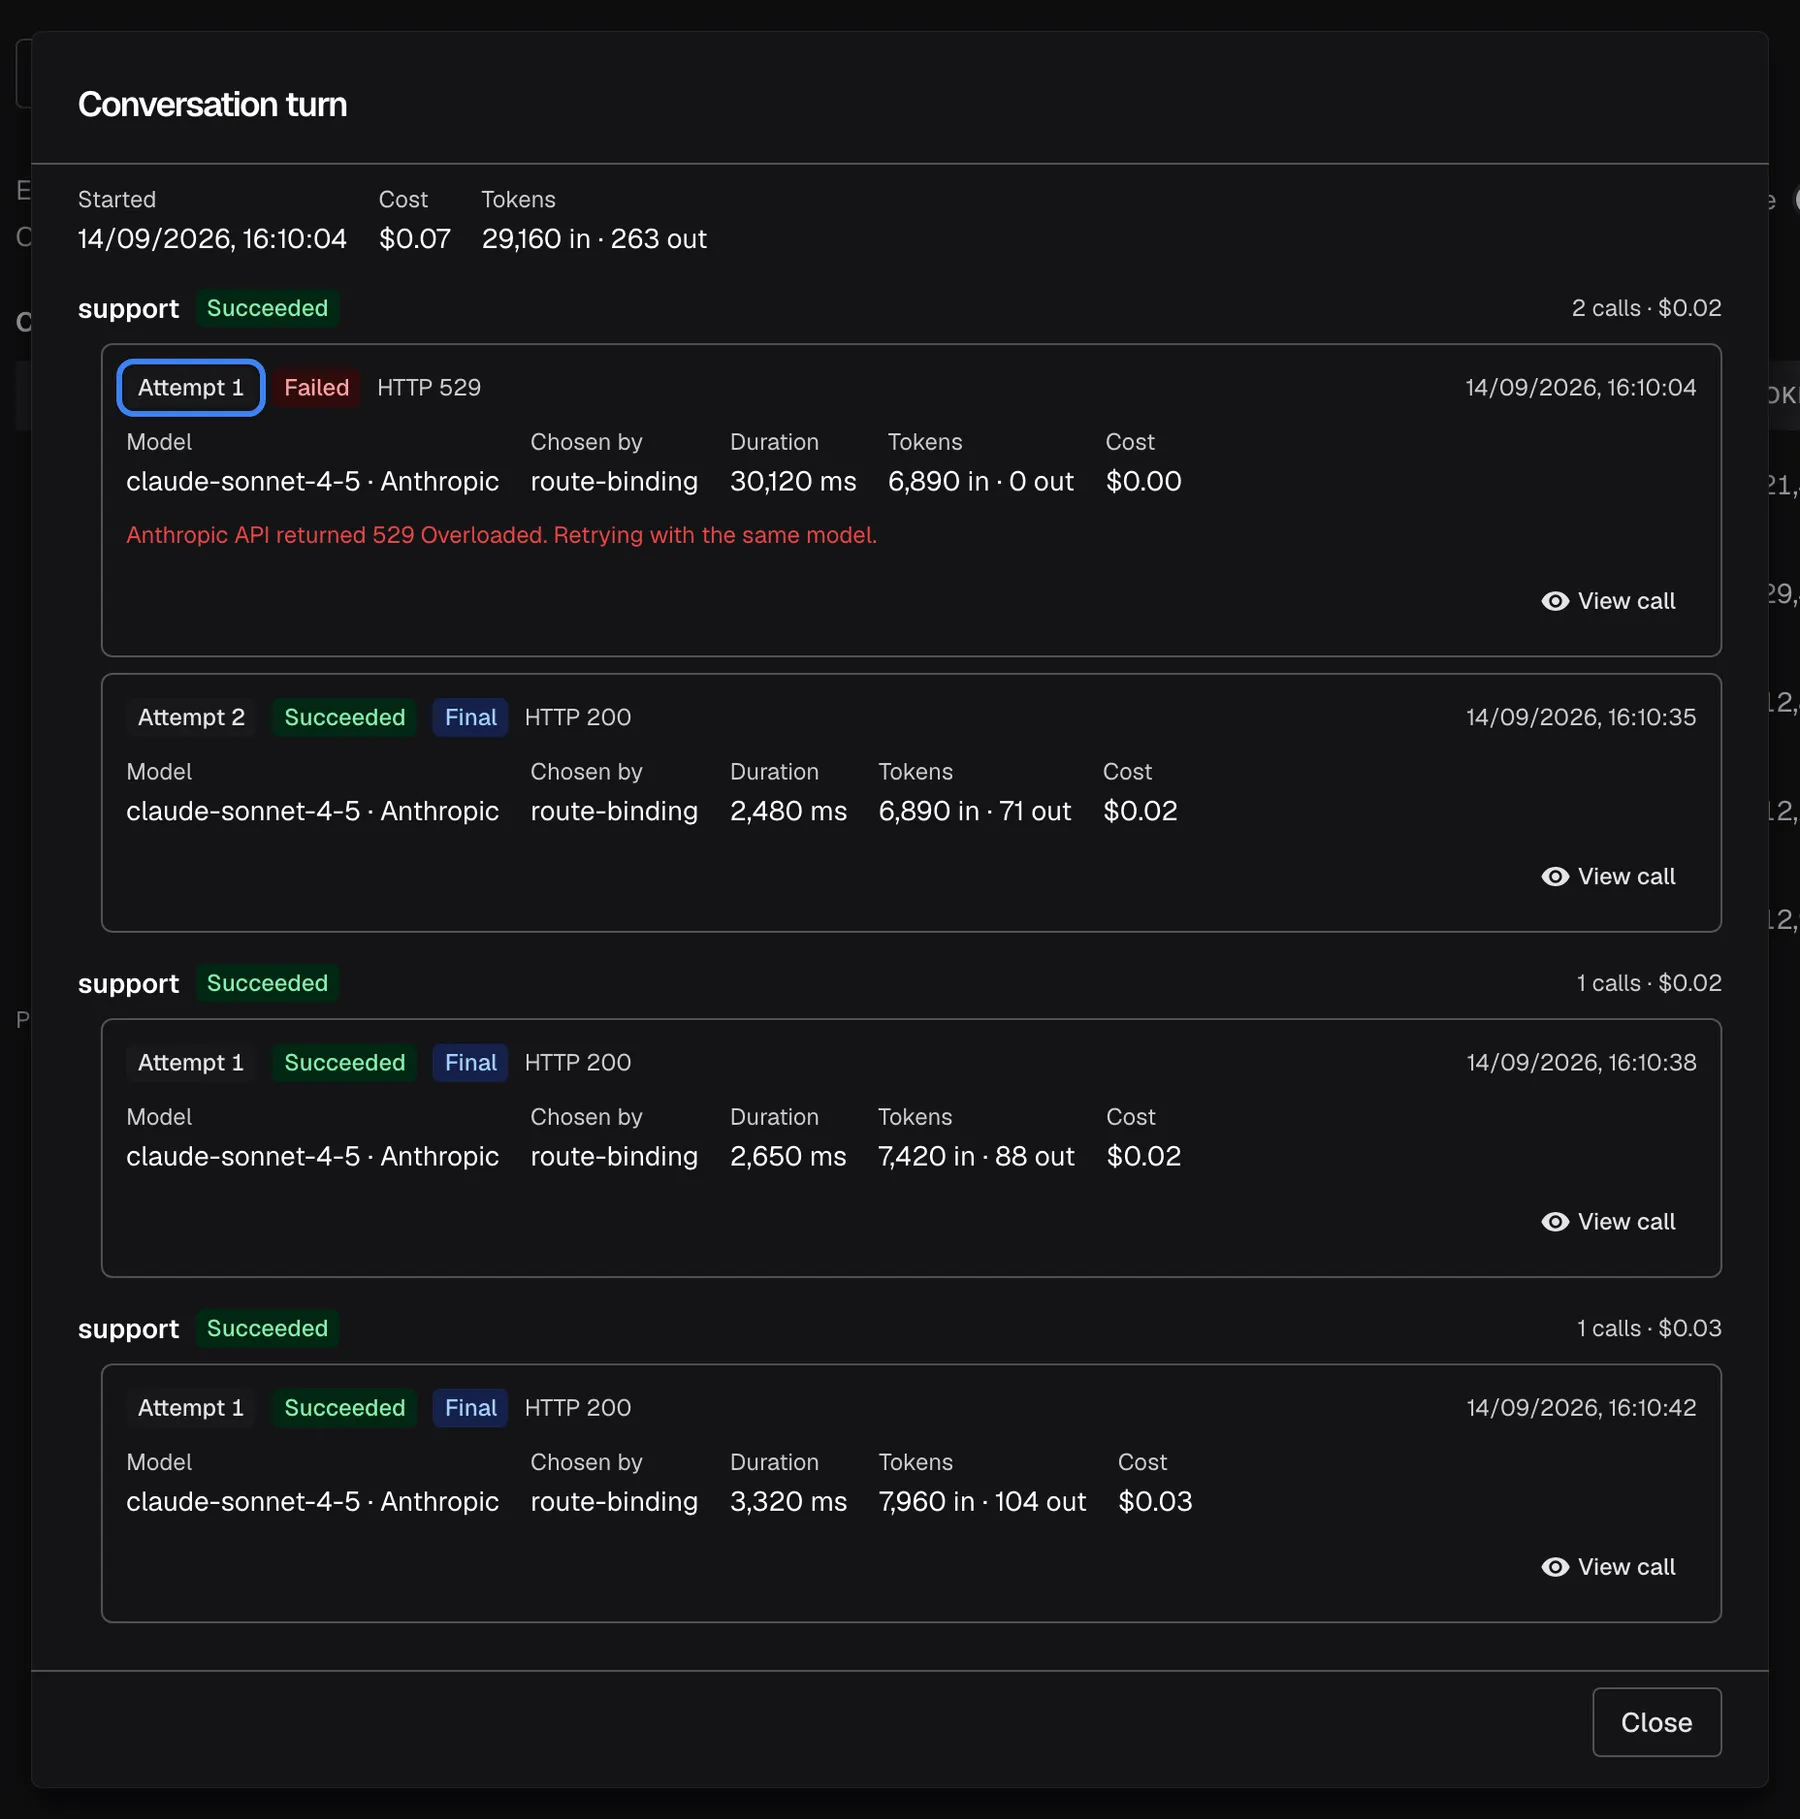Click the total cost $0.07
The height and width of the screenshot is (1819, 1800).
414,238
